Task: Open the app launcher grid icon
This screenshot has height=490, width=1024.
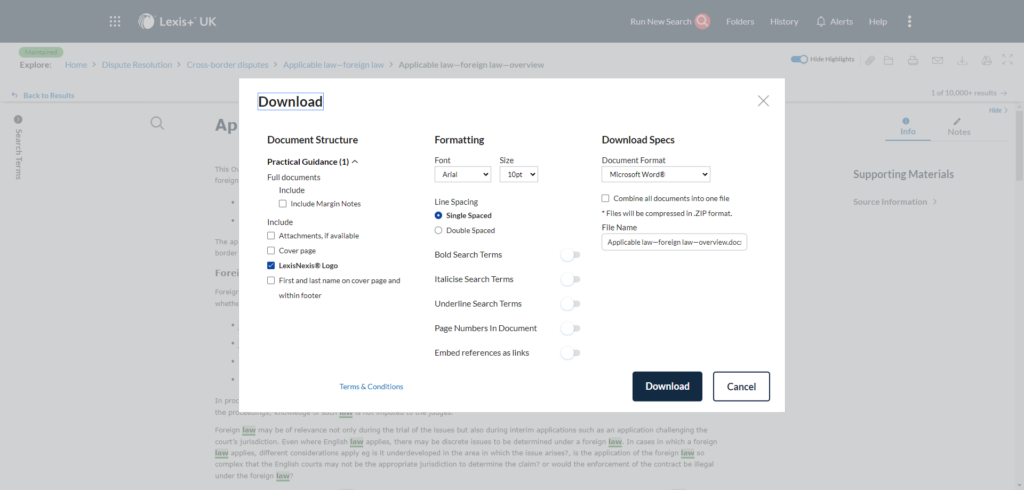Action: tap(115, 21)
